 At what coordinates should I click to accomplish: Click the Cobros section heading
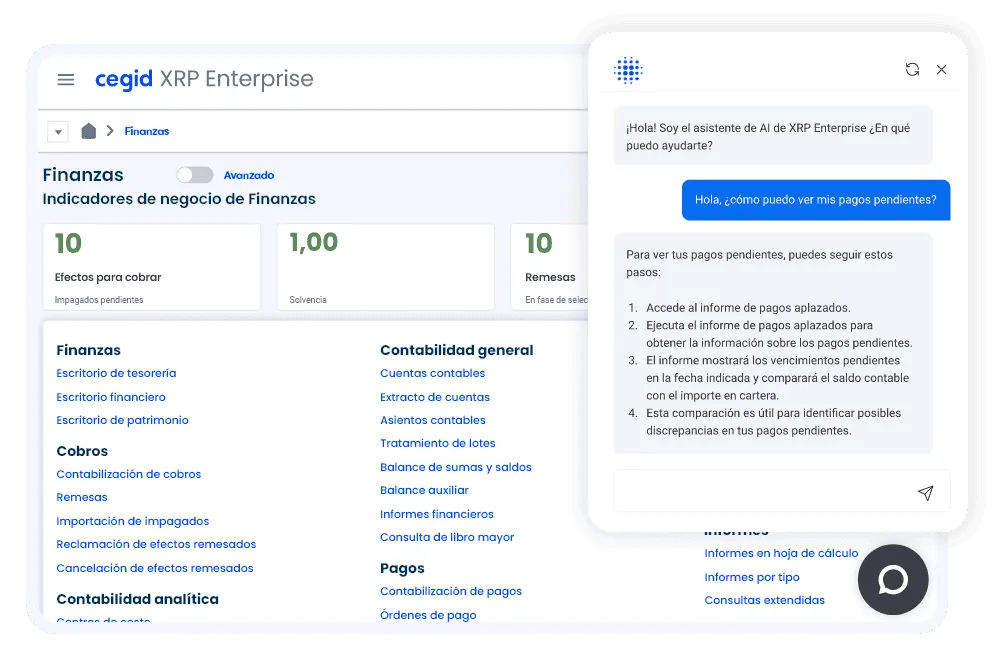82,451
